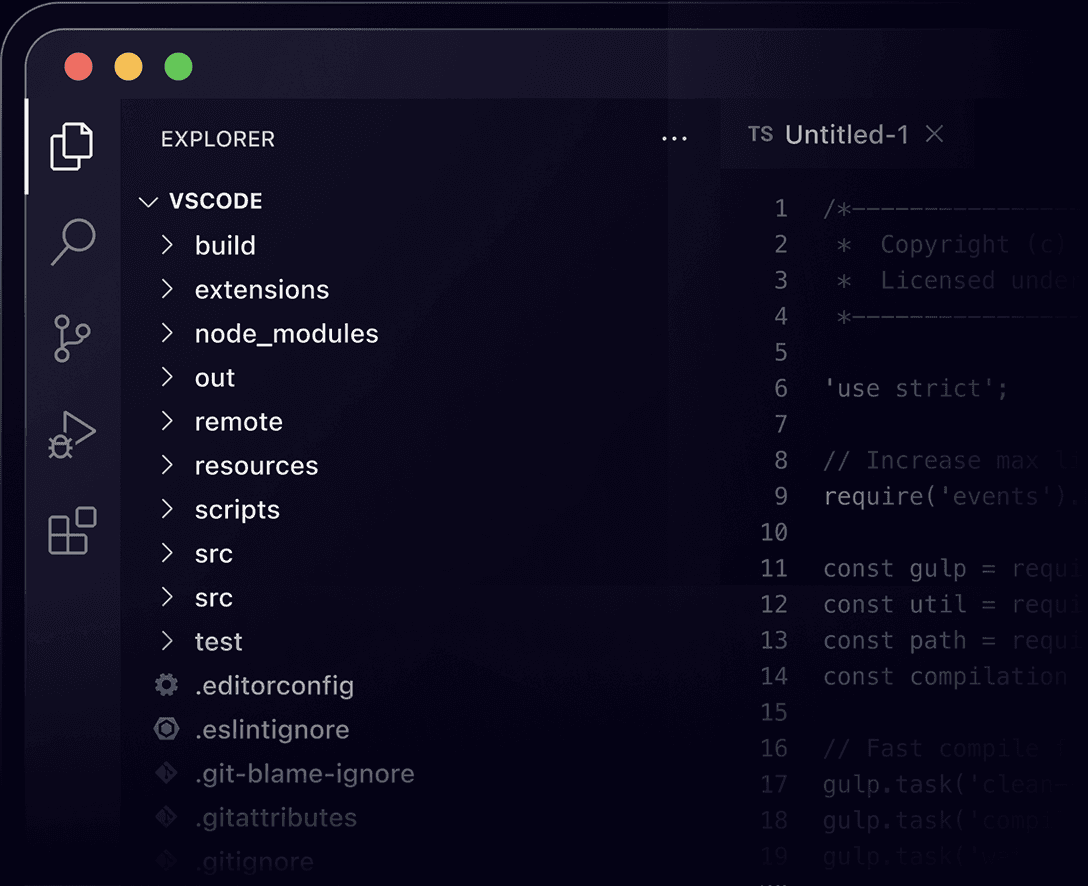Open the Extensions blocks icon in activity bar
1088x886 pixels.
point(72,531)
